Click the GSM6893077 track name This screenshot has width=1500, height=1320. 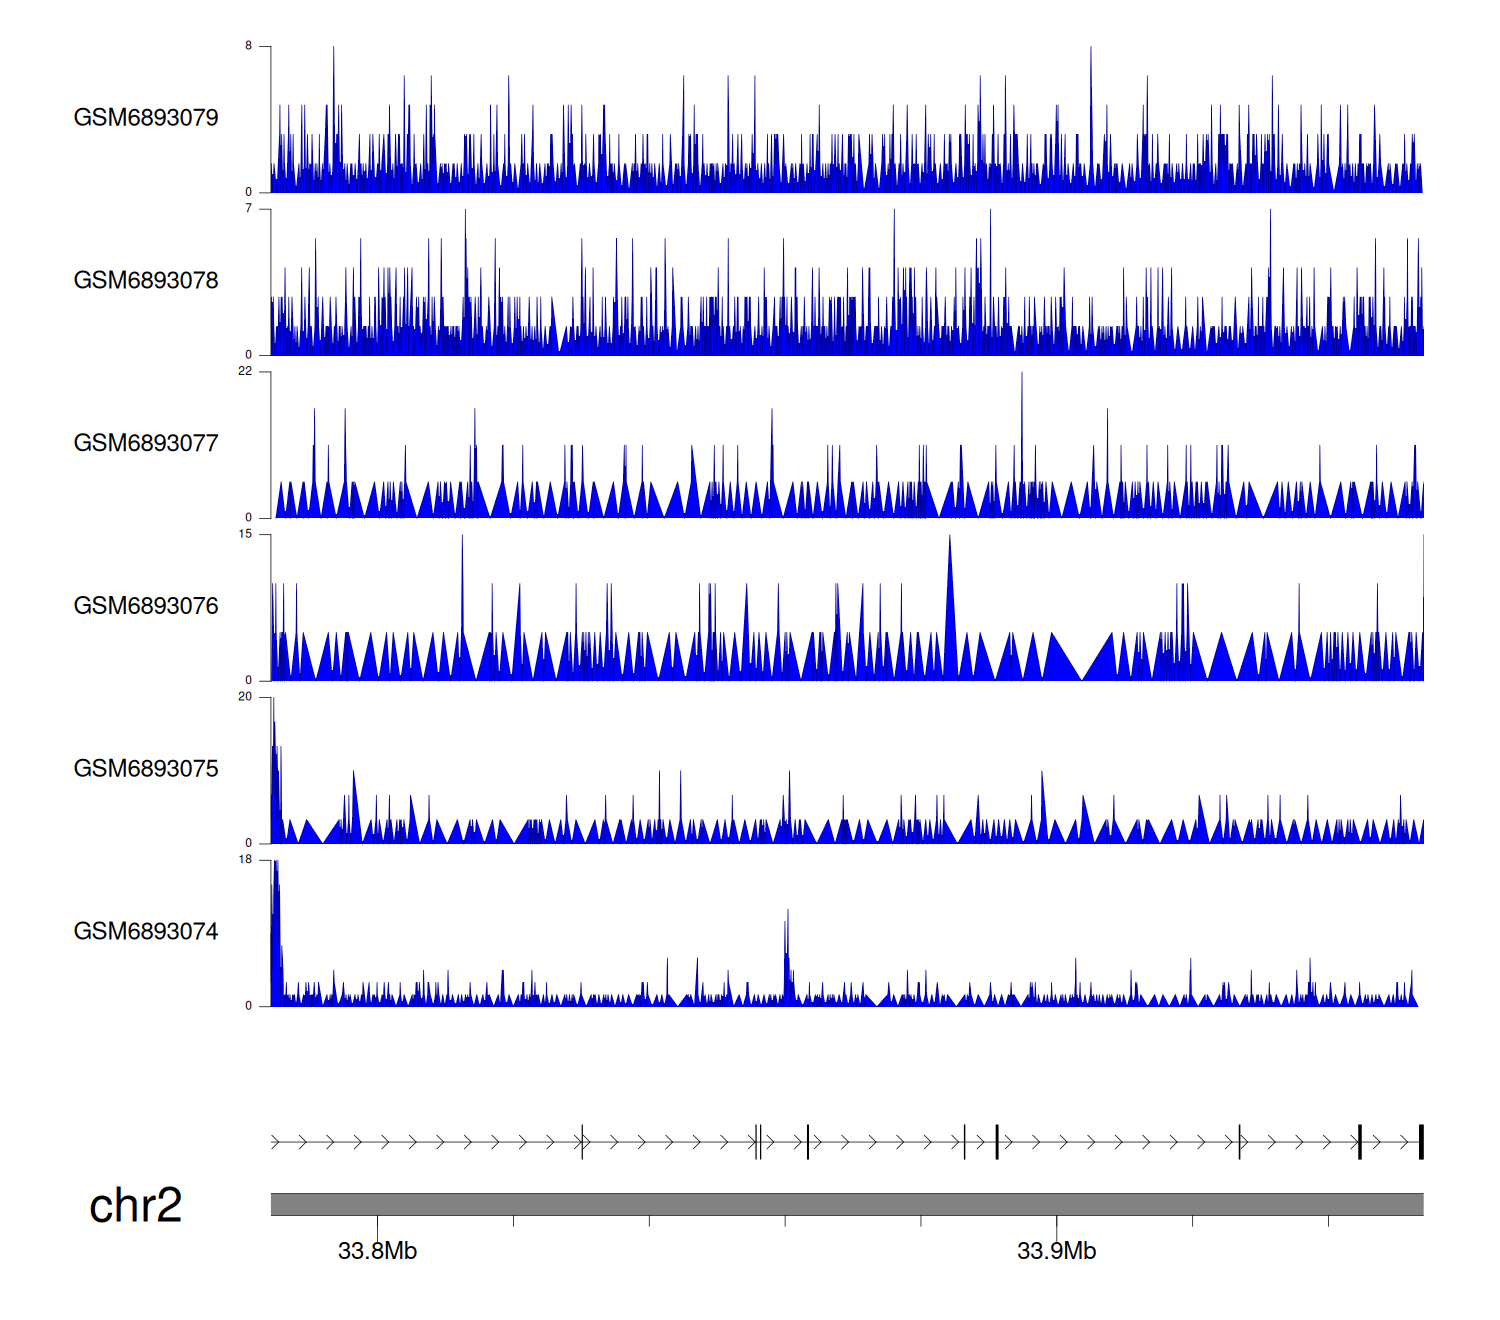(x=146, y=444)
